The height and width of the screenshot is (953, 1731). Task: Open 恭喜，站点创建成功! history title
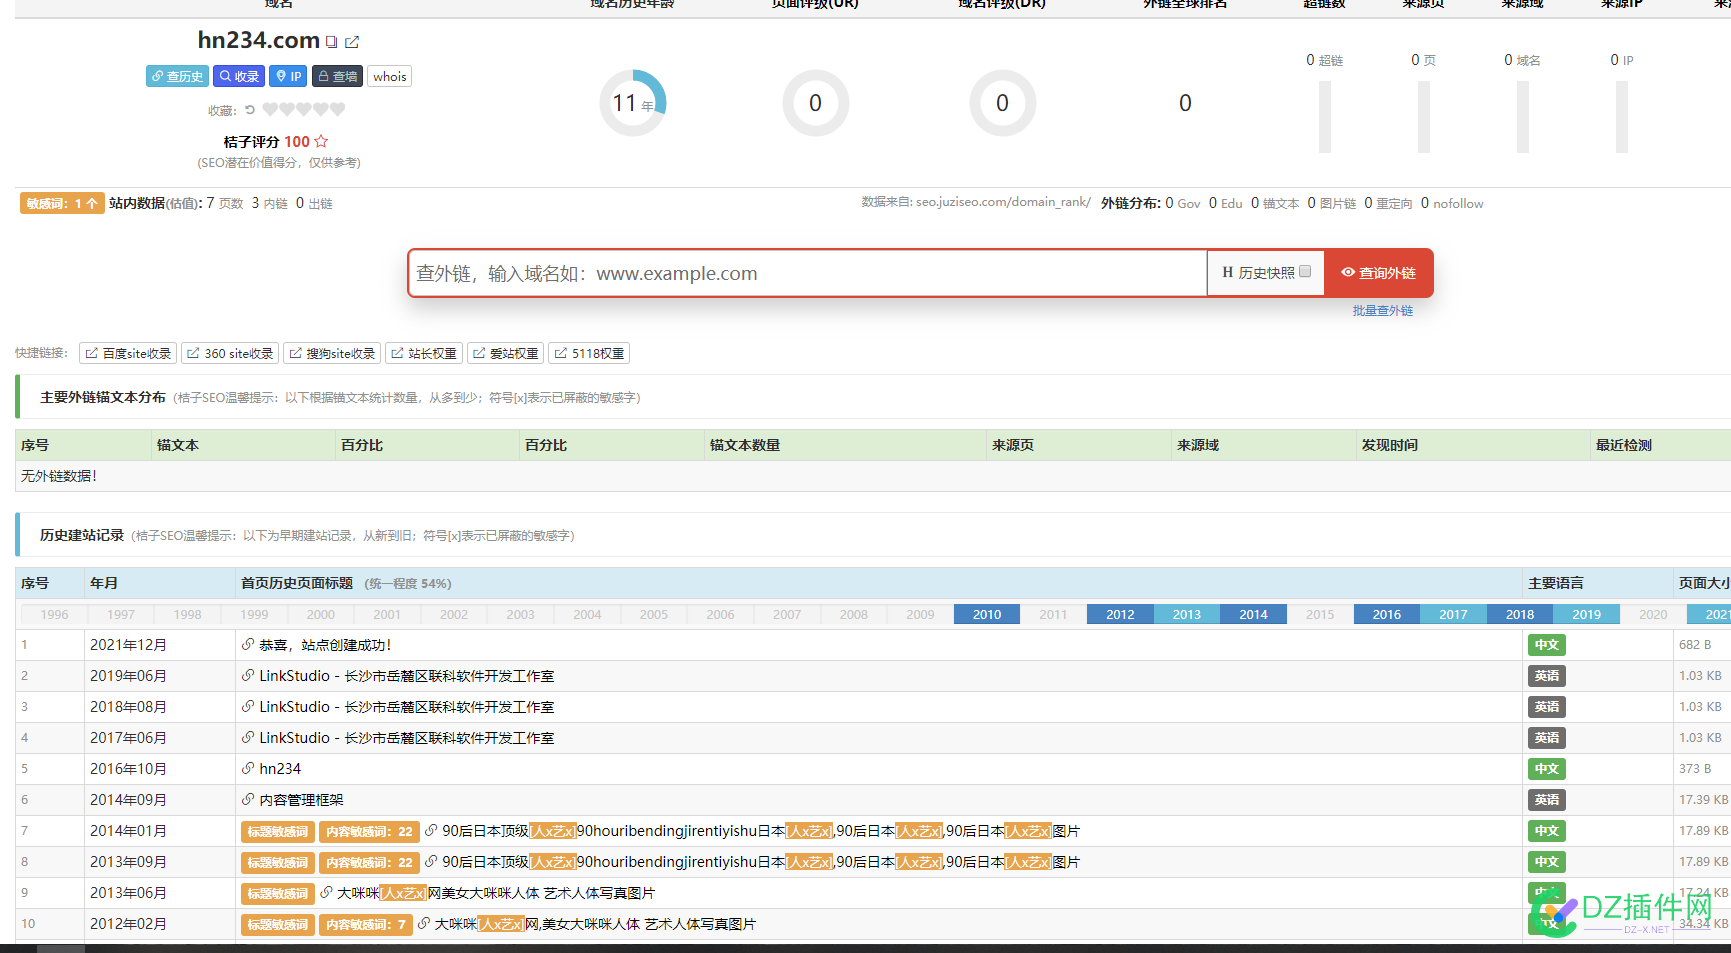pos(325,645)
